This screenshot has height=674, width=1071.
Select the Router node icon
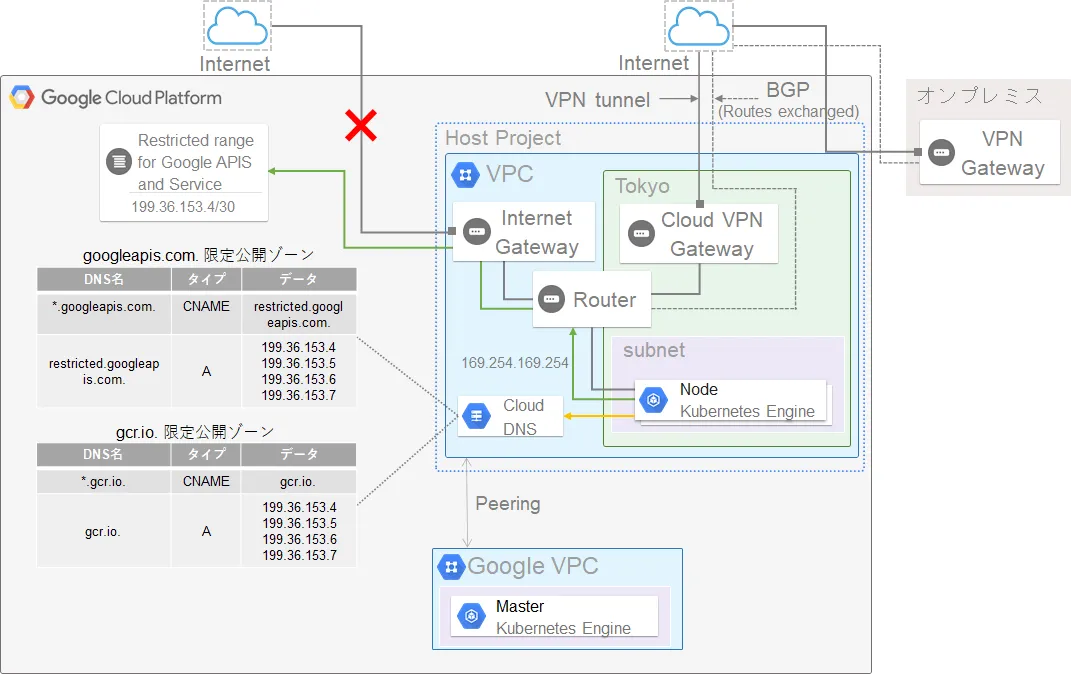coord(551,299)
